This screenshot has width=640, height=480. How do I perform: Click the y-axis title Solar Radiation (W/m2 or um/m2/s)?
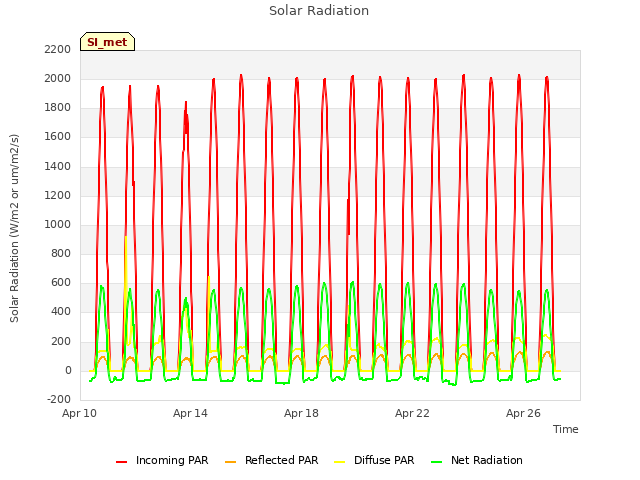[14, 228]
